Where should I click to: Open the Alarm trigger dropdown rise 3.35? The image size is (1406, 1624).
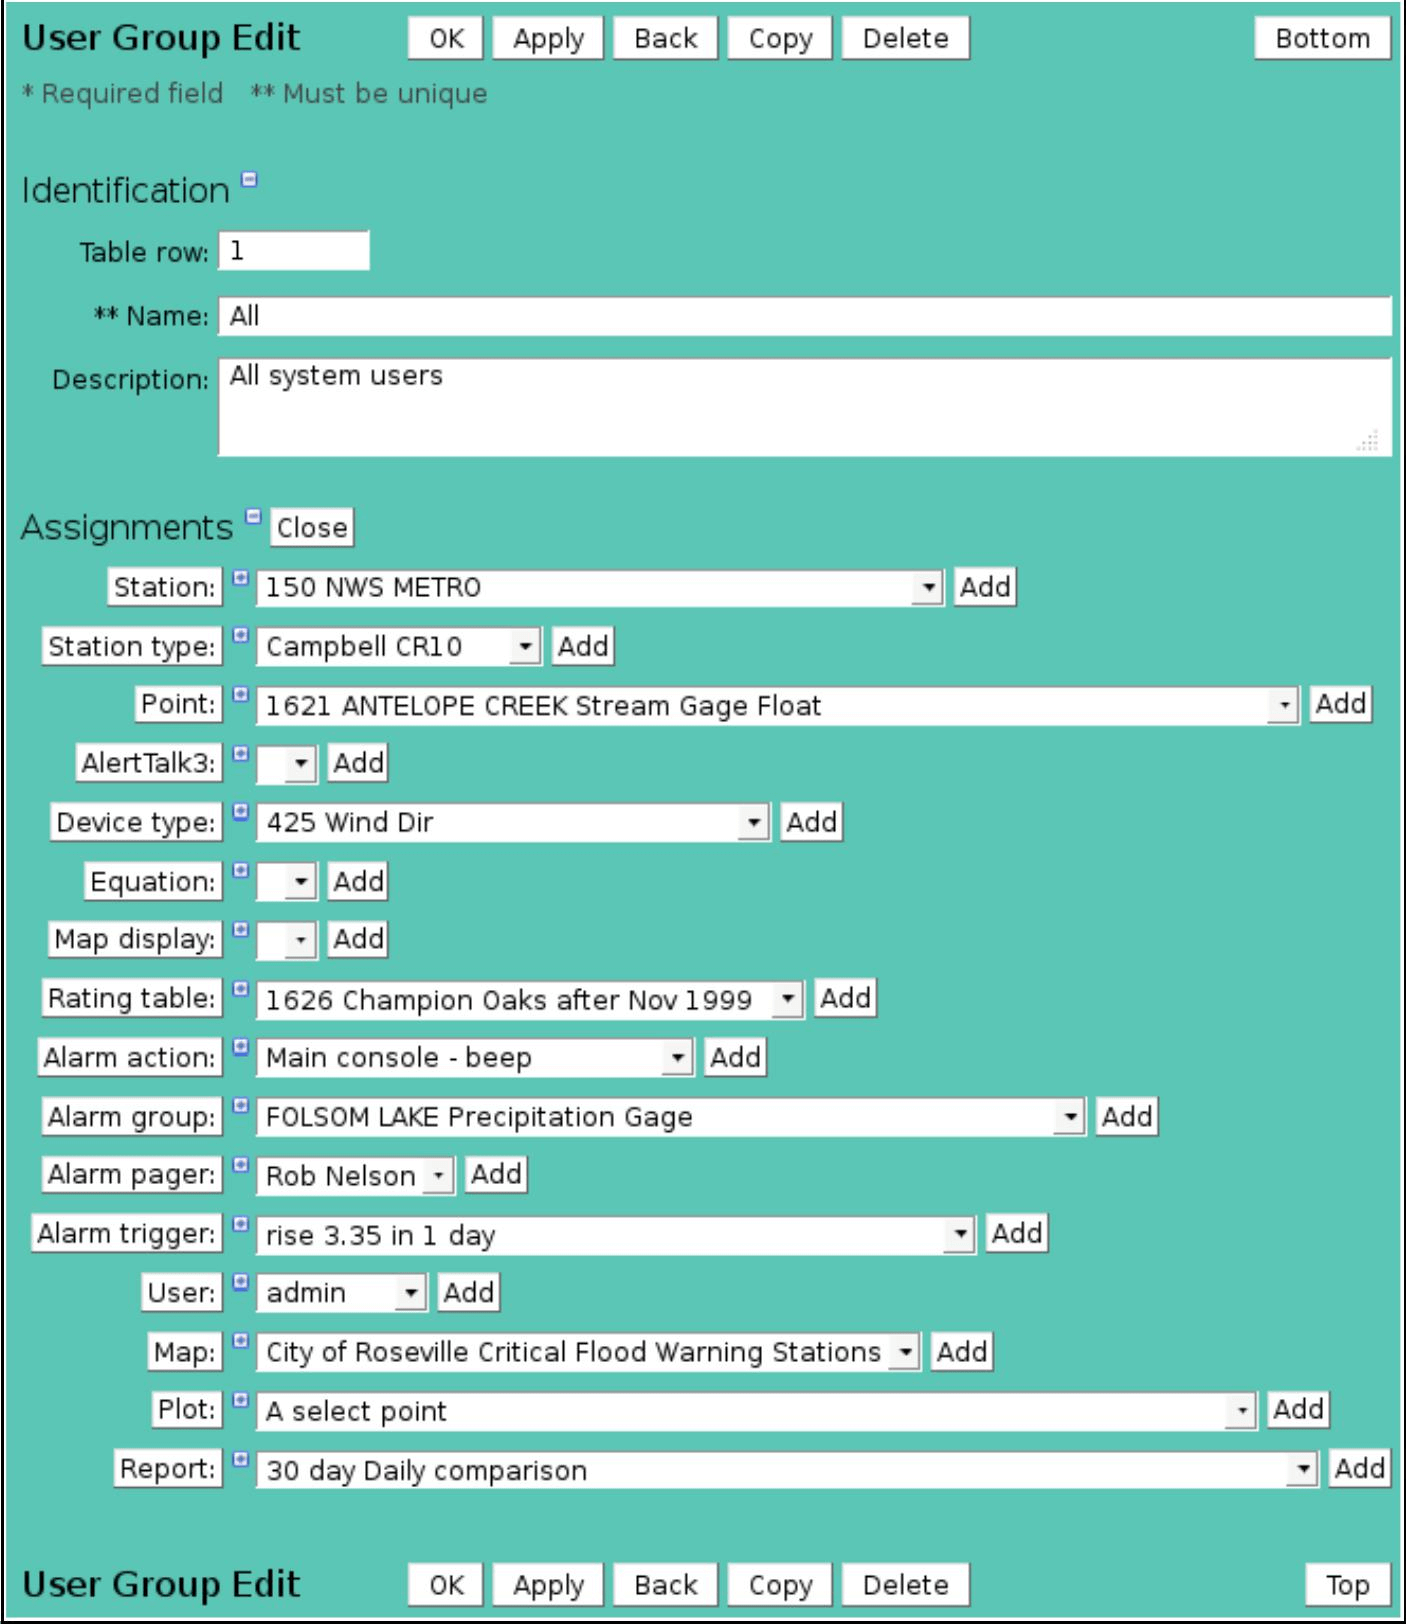(x=615, y=1235)
